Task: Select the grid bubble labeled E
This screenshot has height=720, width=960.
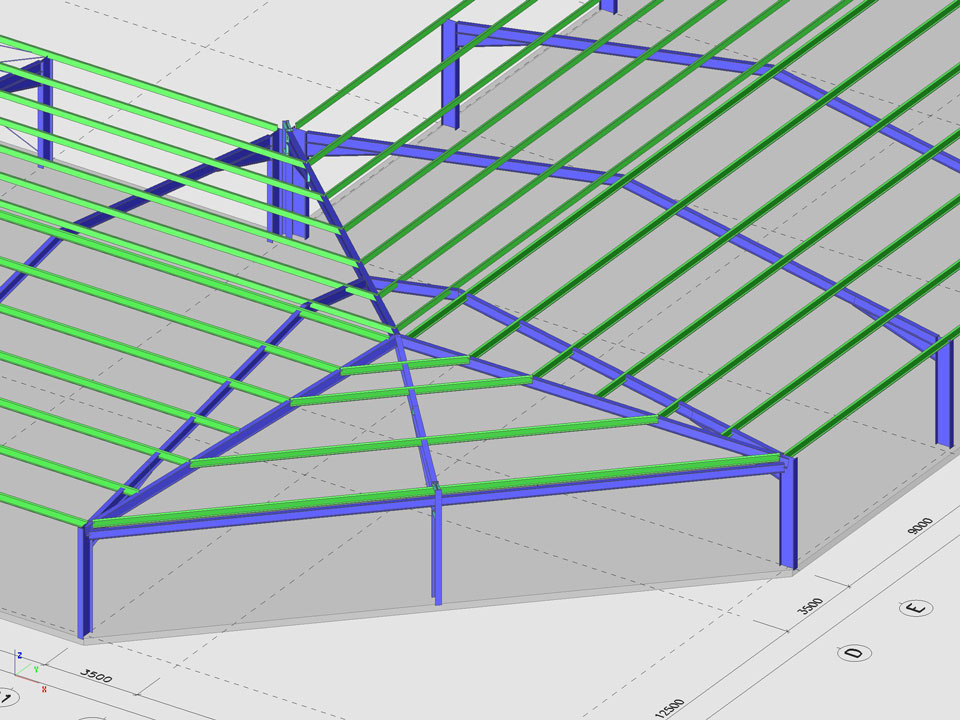Action: [913, 607]
